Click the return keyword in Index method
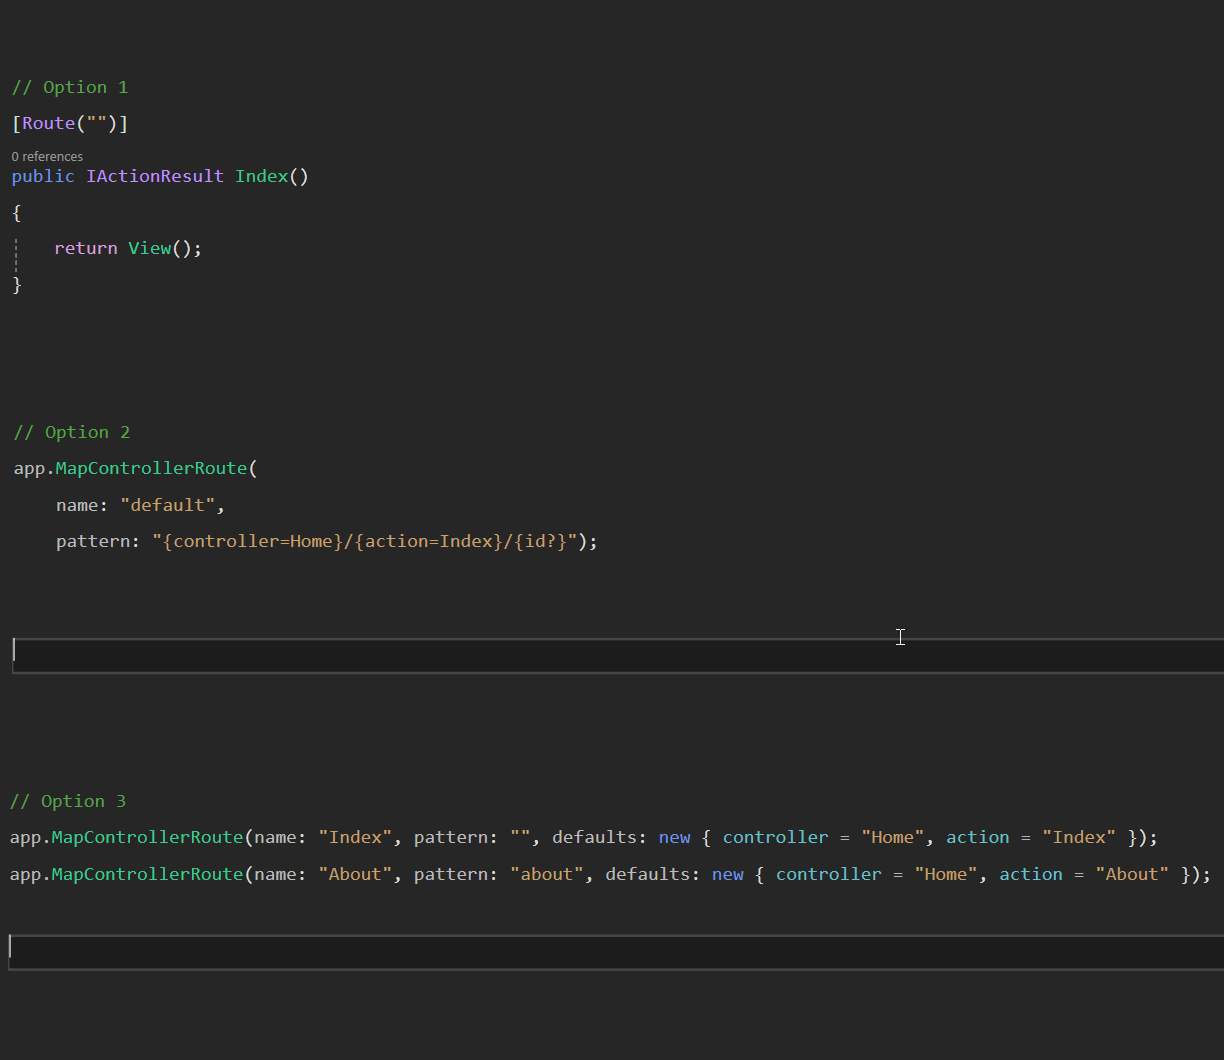Screen dimensions: 1224x1060 [x=85, y=247]
